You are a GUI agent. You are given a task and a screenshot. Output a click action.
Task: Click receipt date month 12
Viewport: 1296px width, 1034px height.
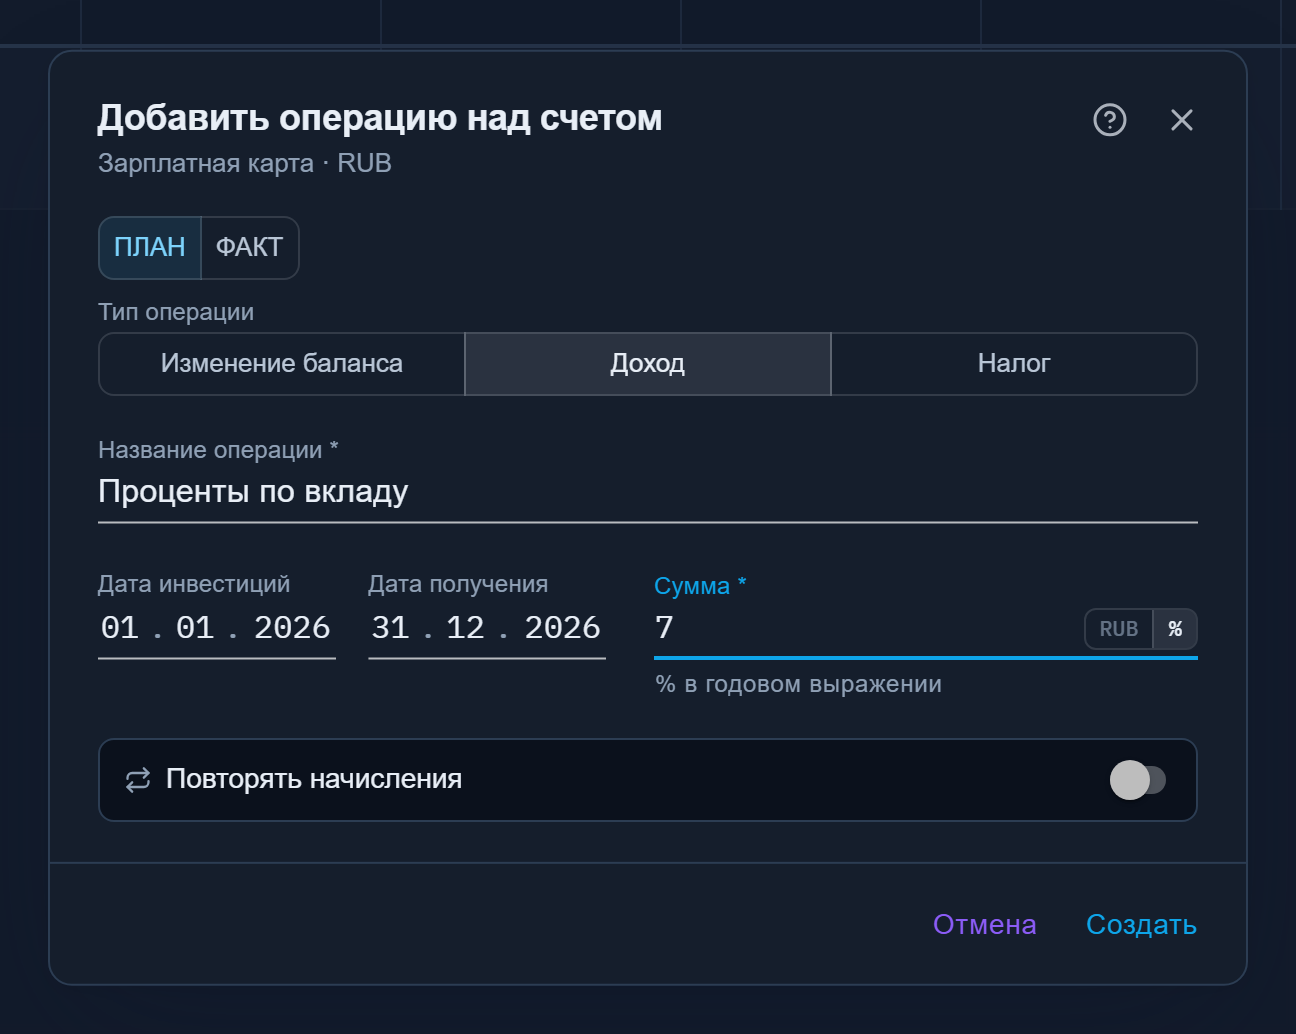(x=465, y=628)
